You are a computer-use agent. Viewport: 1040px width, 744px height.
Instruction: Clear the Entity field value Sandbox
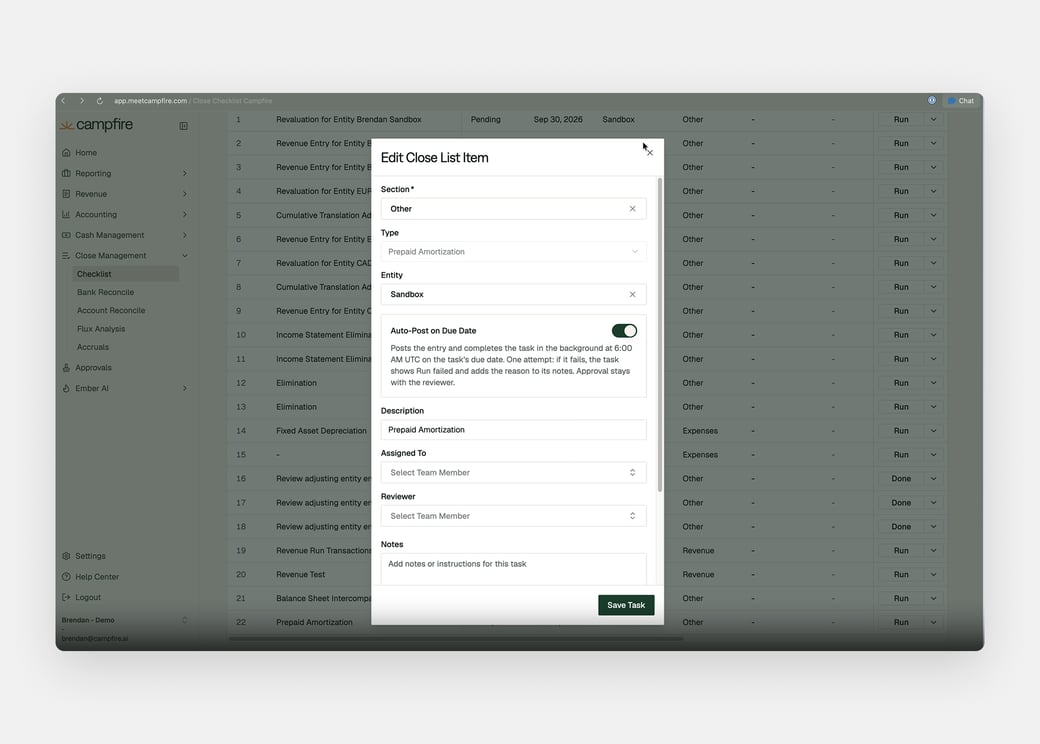(x=632, y=294)
